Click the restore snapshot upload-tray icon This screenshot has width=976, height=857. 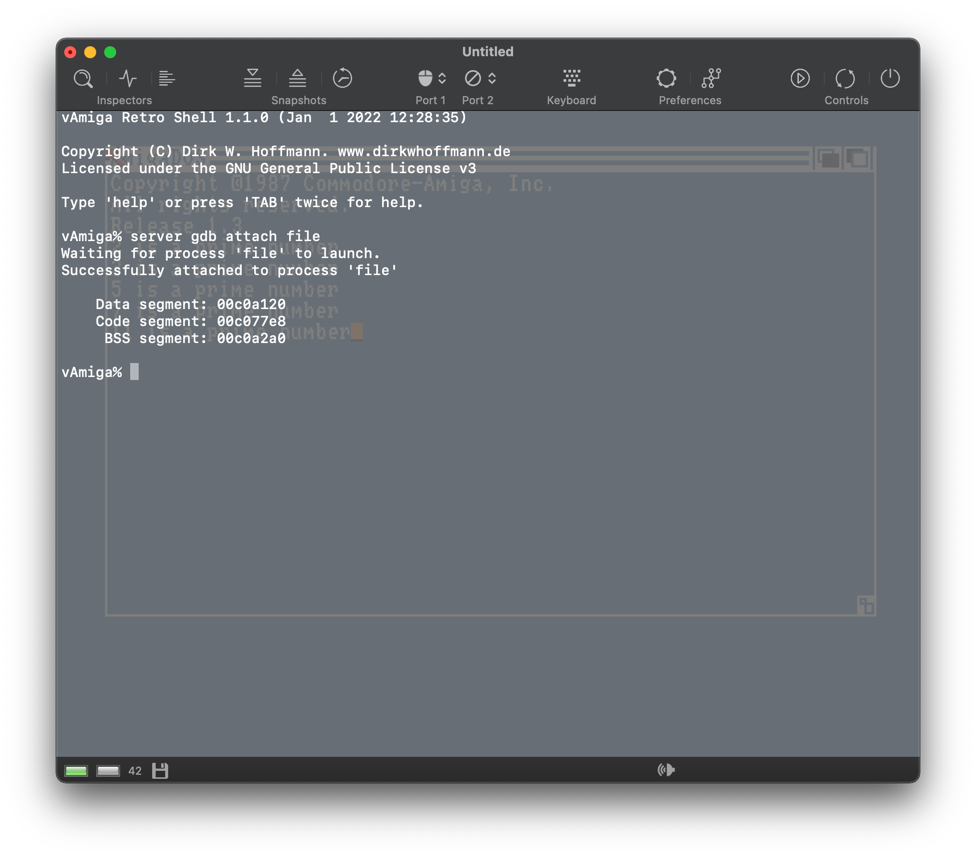point(298,78)
